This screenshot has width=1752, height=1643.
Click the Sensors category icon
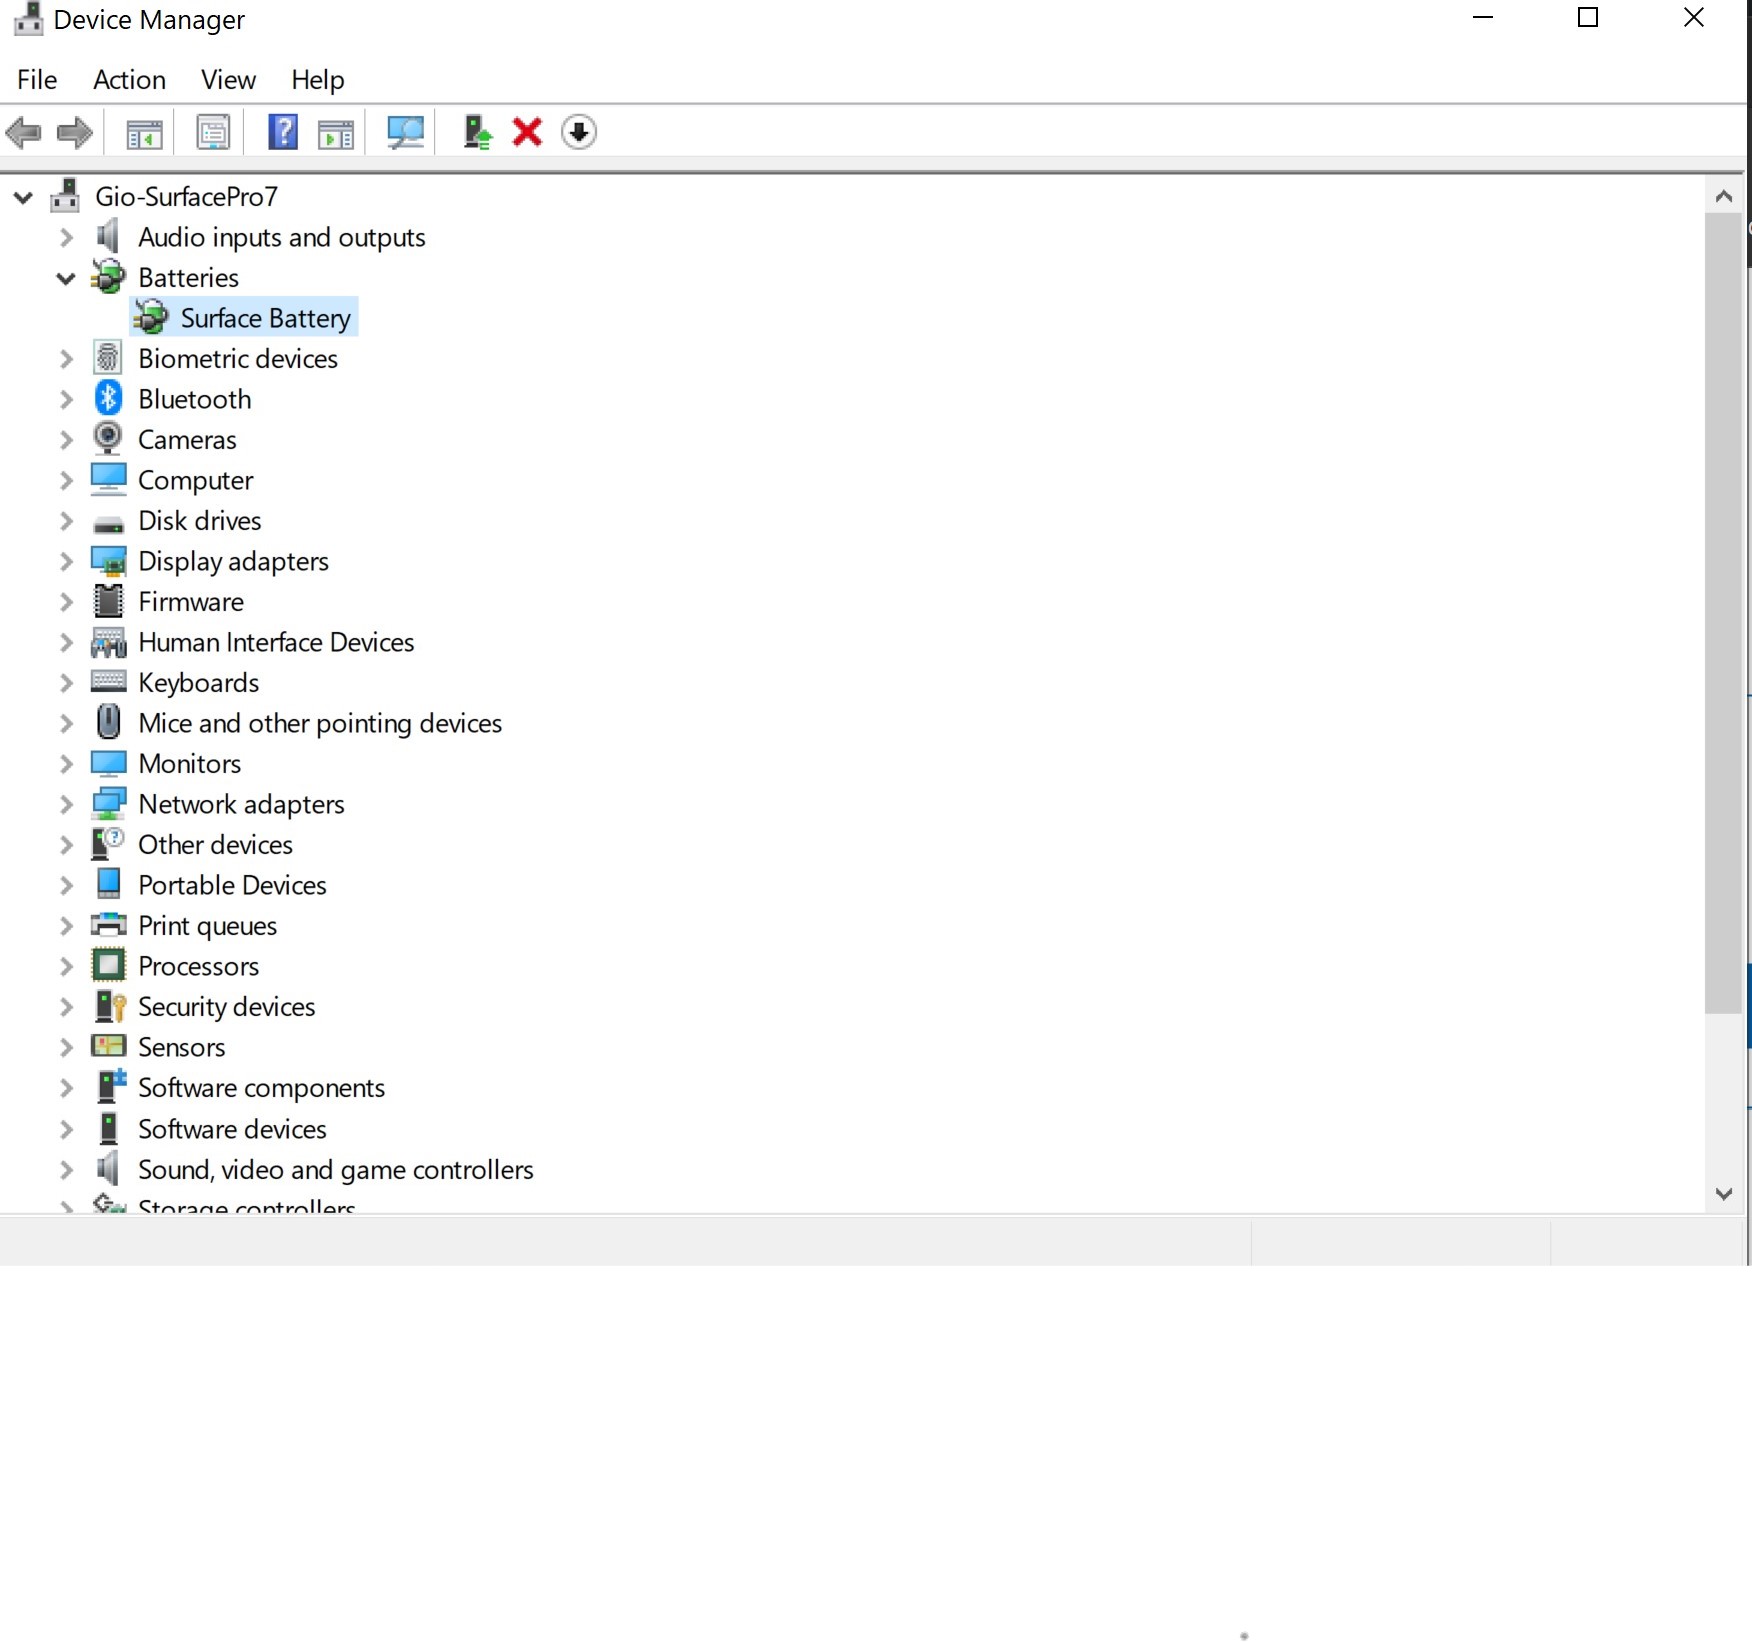tap(108, 1046)
